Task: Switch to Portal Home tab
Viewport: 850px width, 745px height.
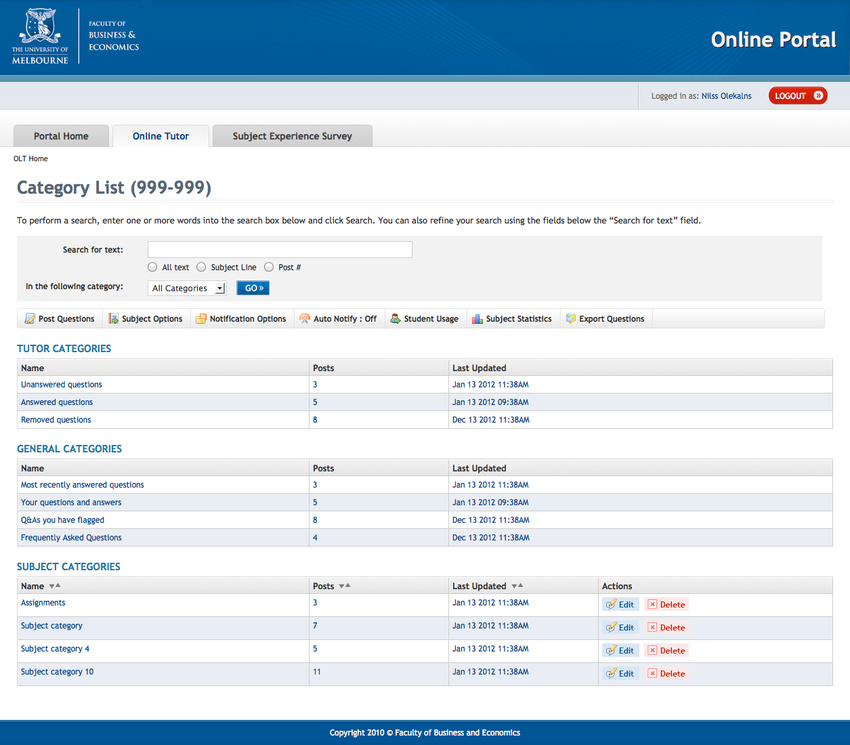Action: click(x=61, y=136)
